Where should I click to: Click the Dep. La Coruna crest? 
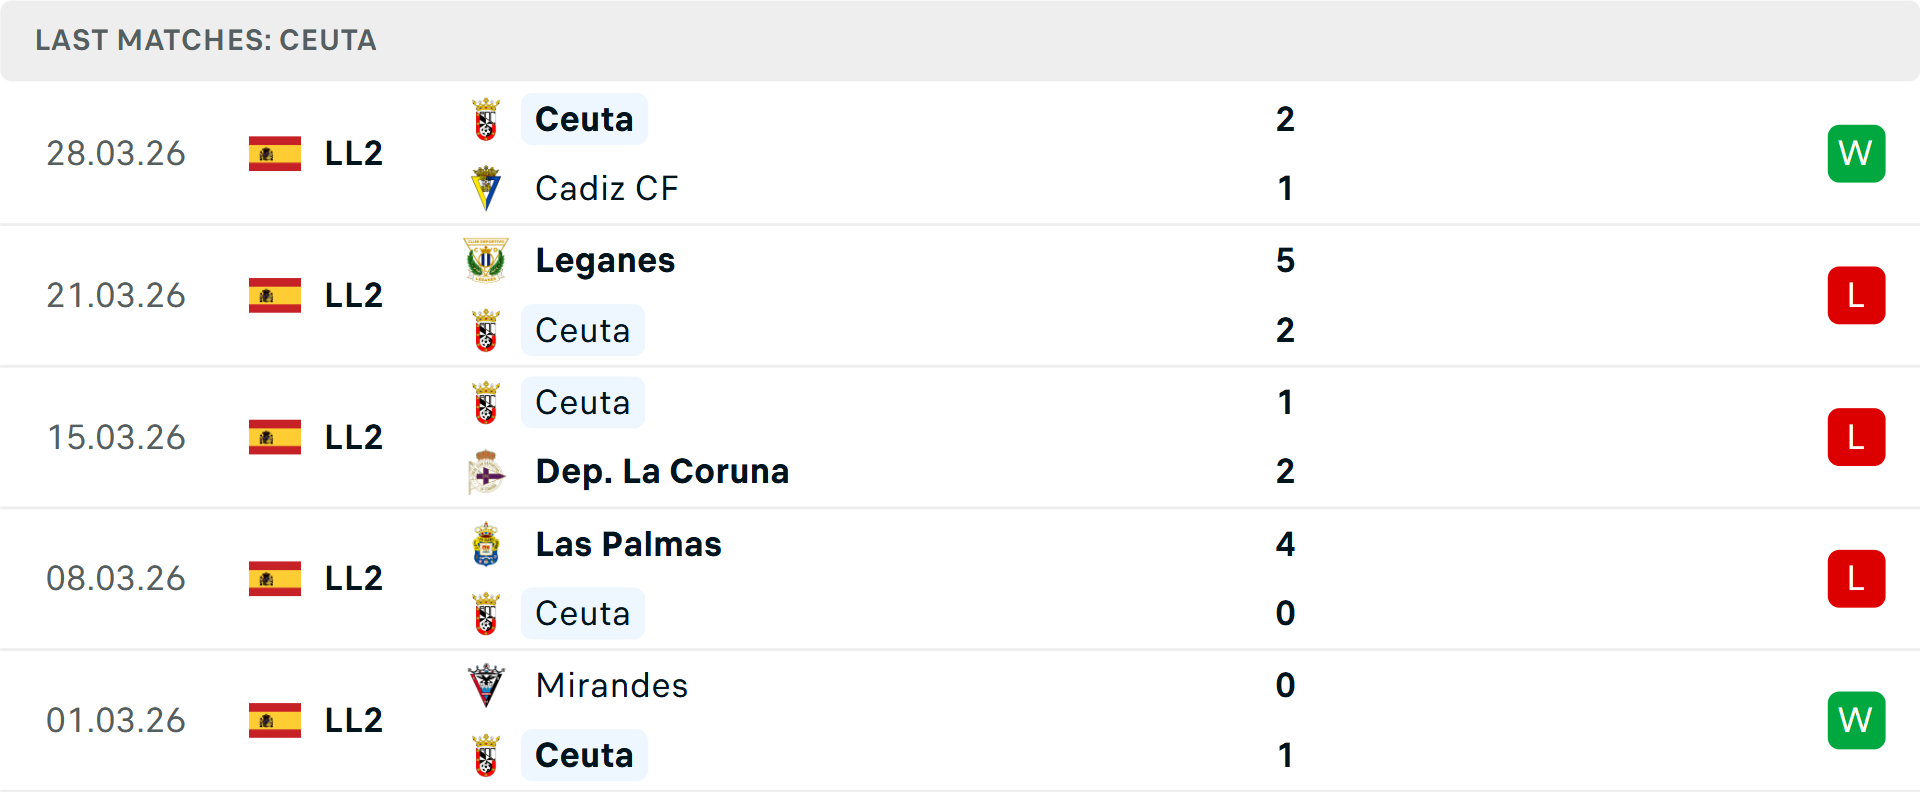pyautogui.click(x=486, y=472)
